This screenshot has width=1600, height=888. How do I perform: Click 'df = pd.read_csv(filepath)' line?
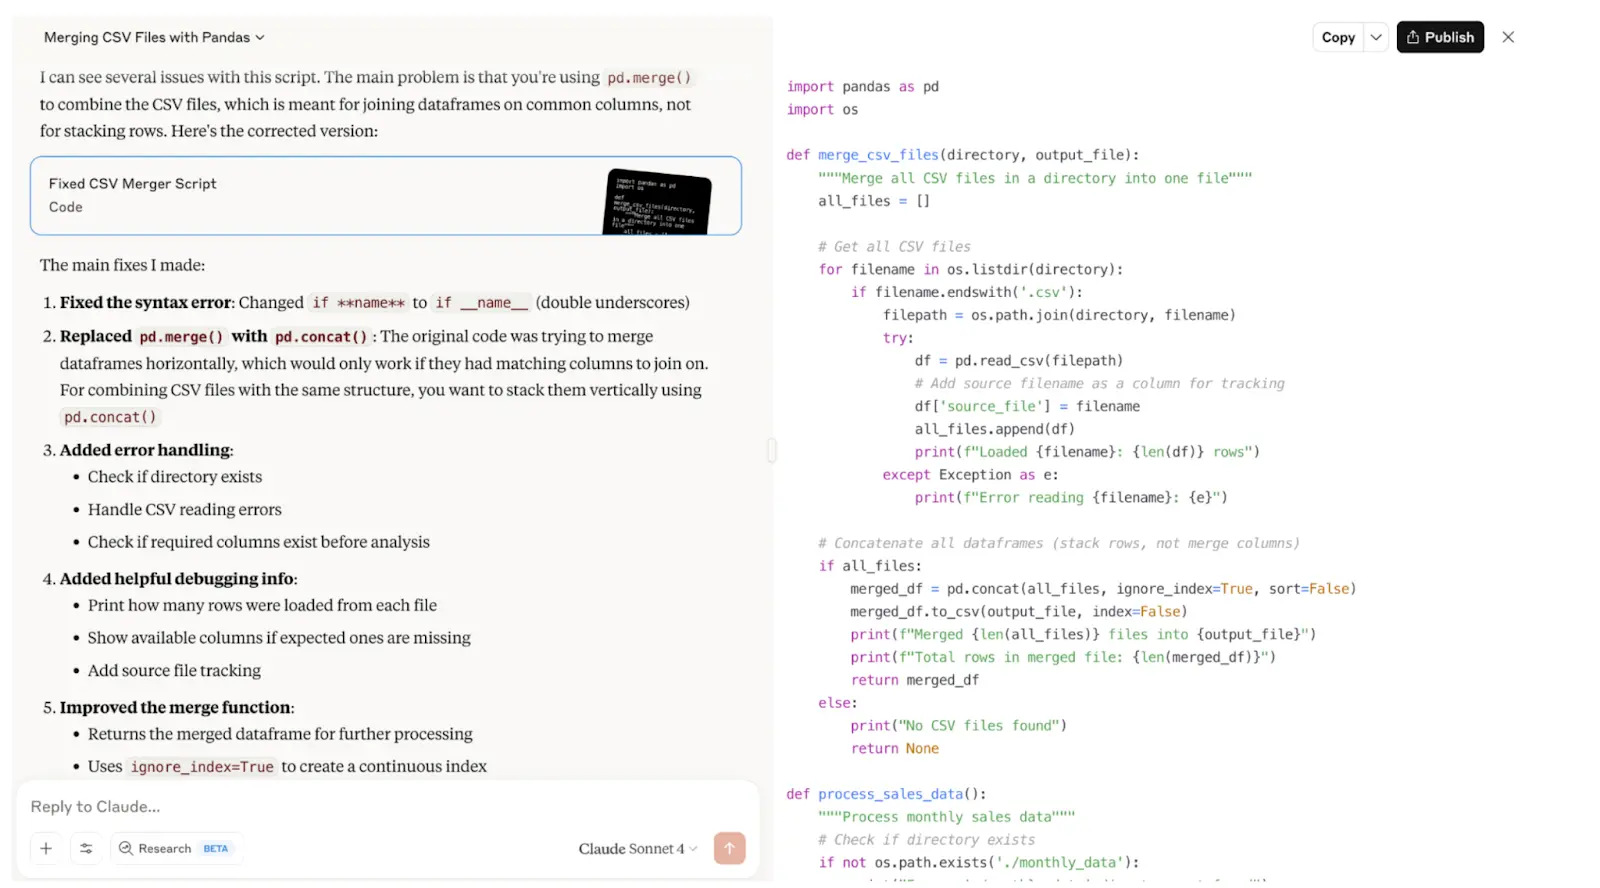click(1019, 360)
